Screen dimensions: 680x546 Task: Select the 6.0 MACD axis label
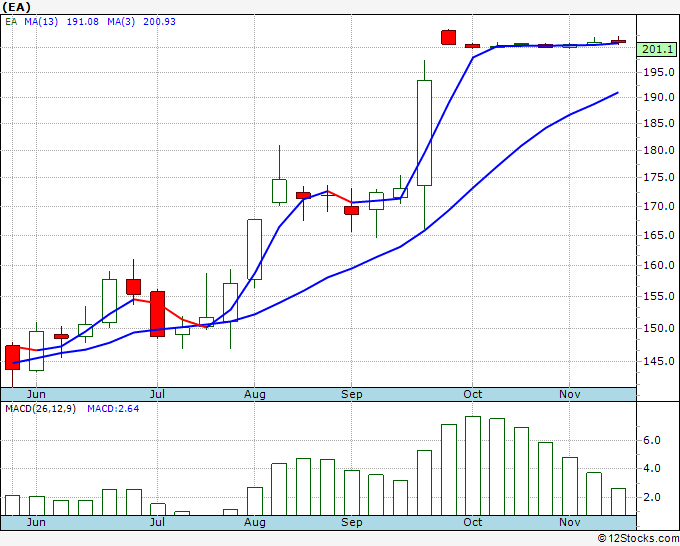point(652,441)
